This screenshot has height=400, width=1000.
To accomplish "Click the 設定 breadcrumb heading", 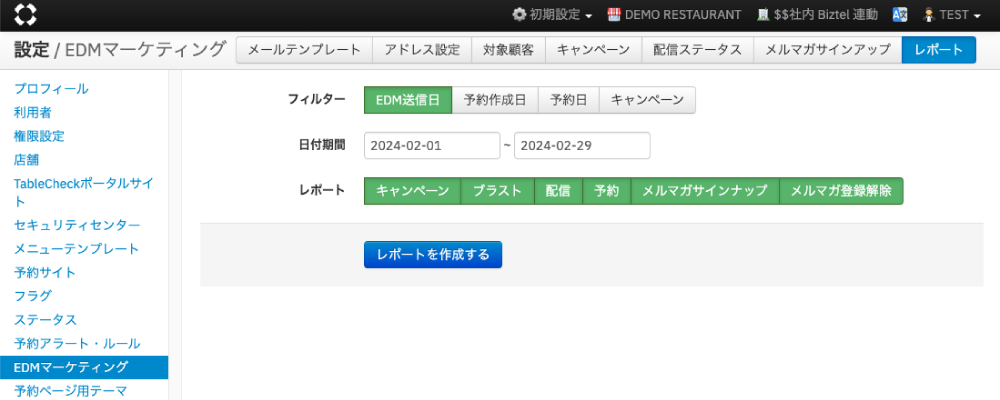I will pos(31,49).
